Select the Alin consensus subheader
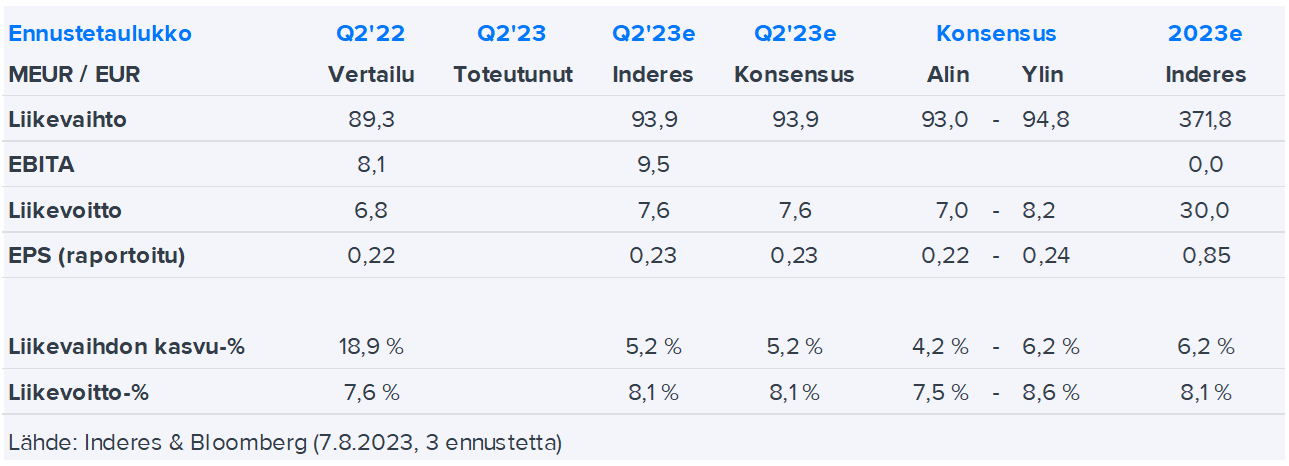 [946, 75]
